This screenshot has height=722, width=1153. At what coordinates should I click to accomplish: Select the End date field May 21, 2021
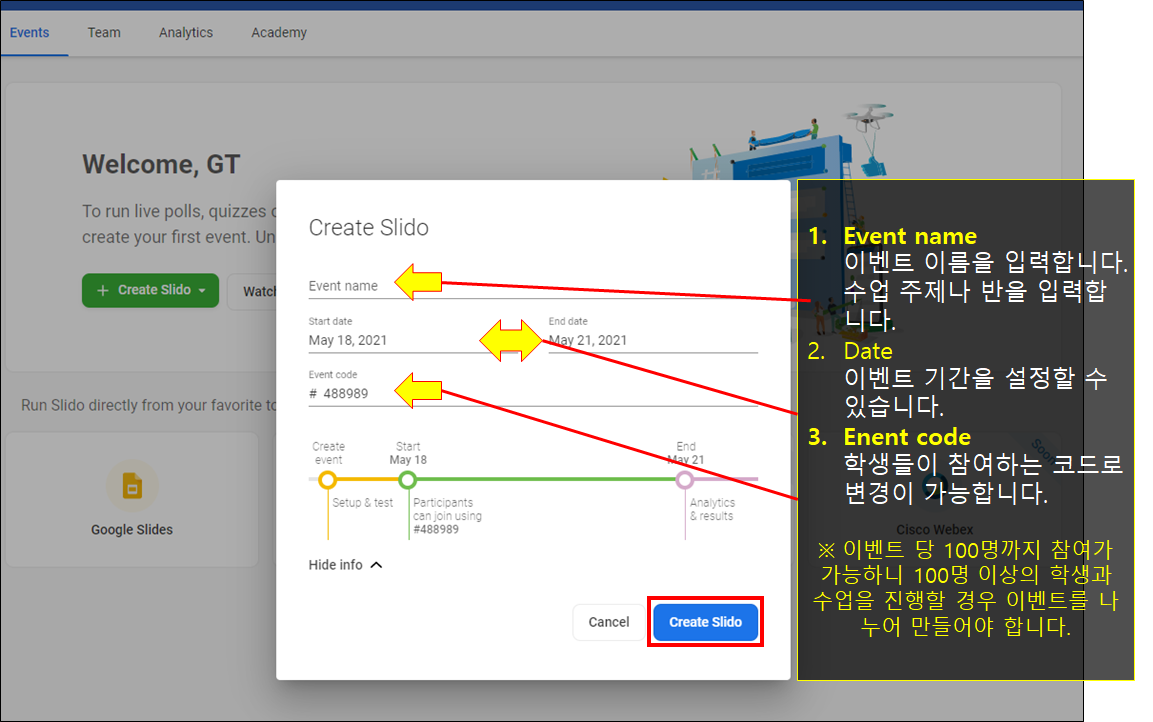653,340
